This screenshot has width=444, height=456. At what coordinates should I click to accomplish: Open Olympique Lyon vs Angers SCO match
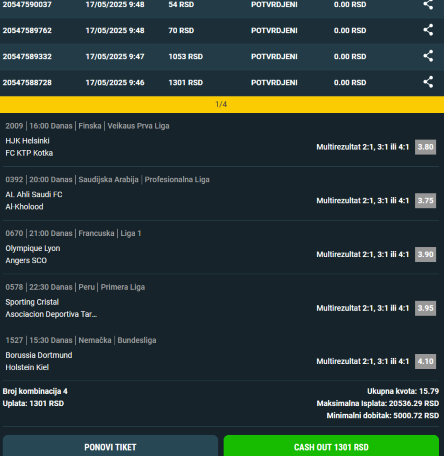coord(33,254)
